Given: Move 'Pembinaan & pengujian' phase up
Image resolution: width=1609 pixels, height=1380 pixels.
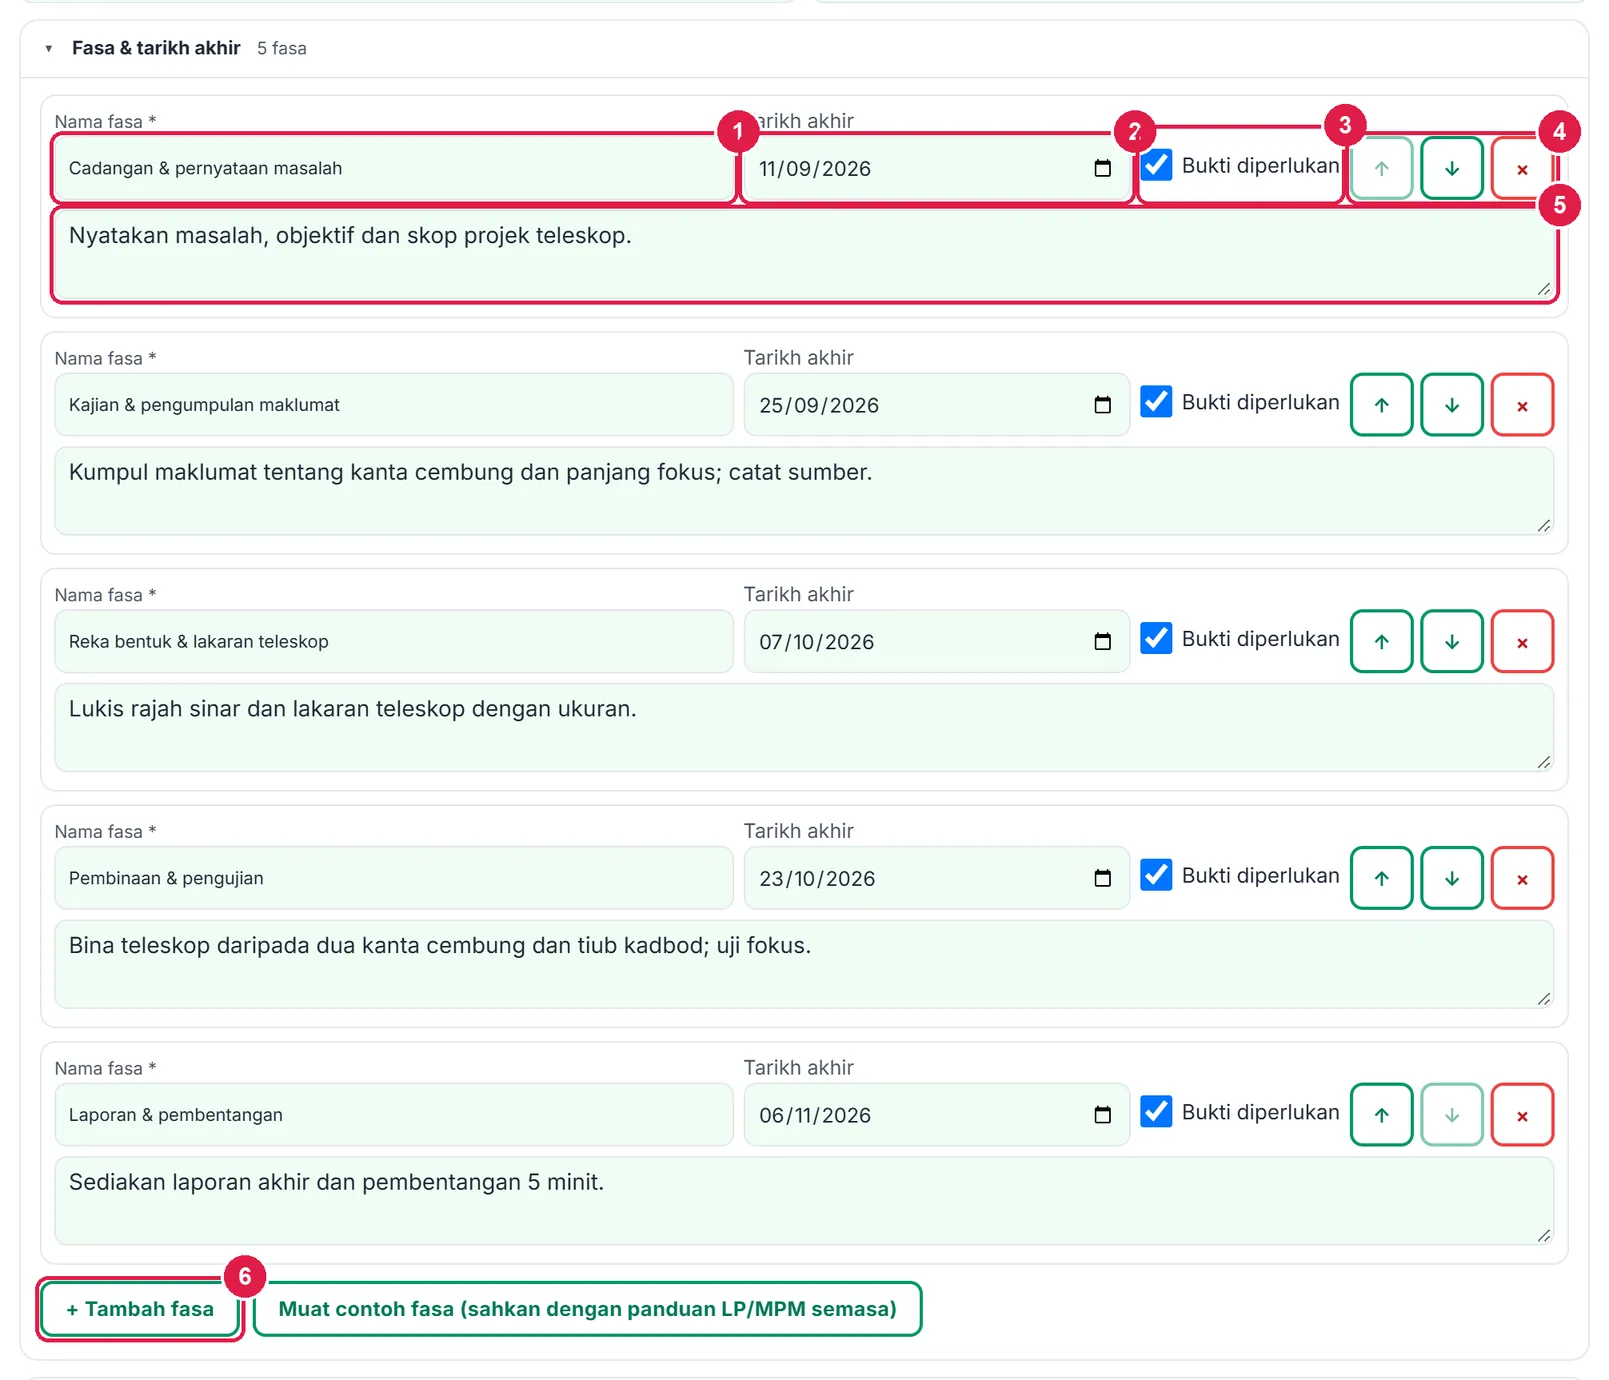Looking at the screenshot, I should click(x=1381, y=878).
